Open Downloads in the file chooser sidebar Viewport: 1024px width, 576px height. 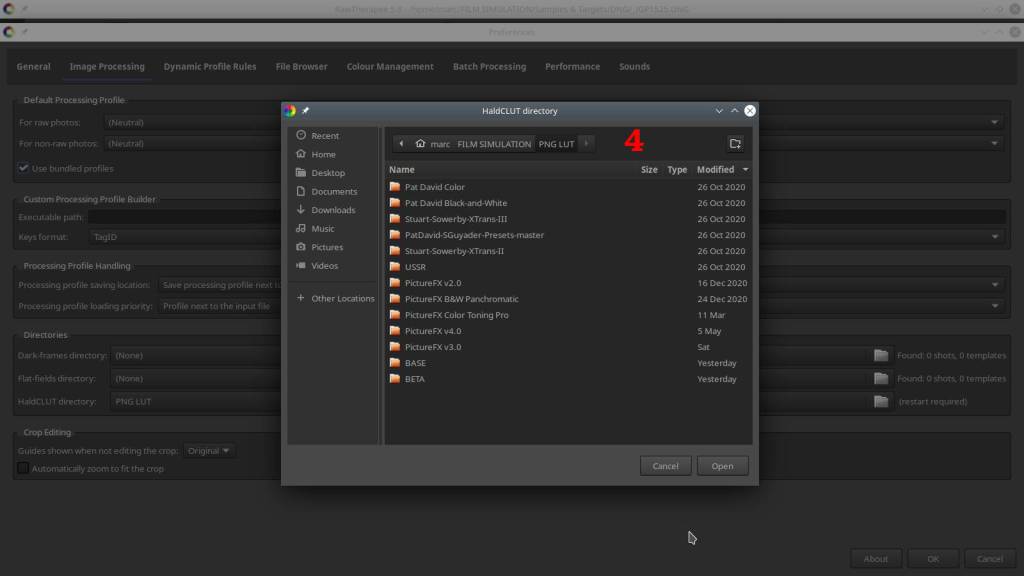click(333, 210)
